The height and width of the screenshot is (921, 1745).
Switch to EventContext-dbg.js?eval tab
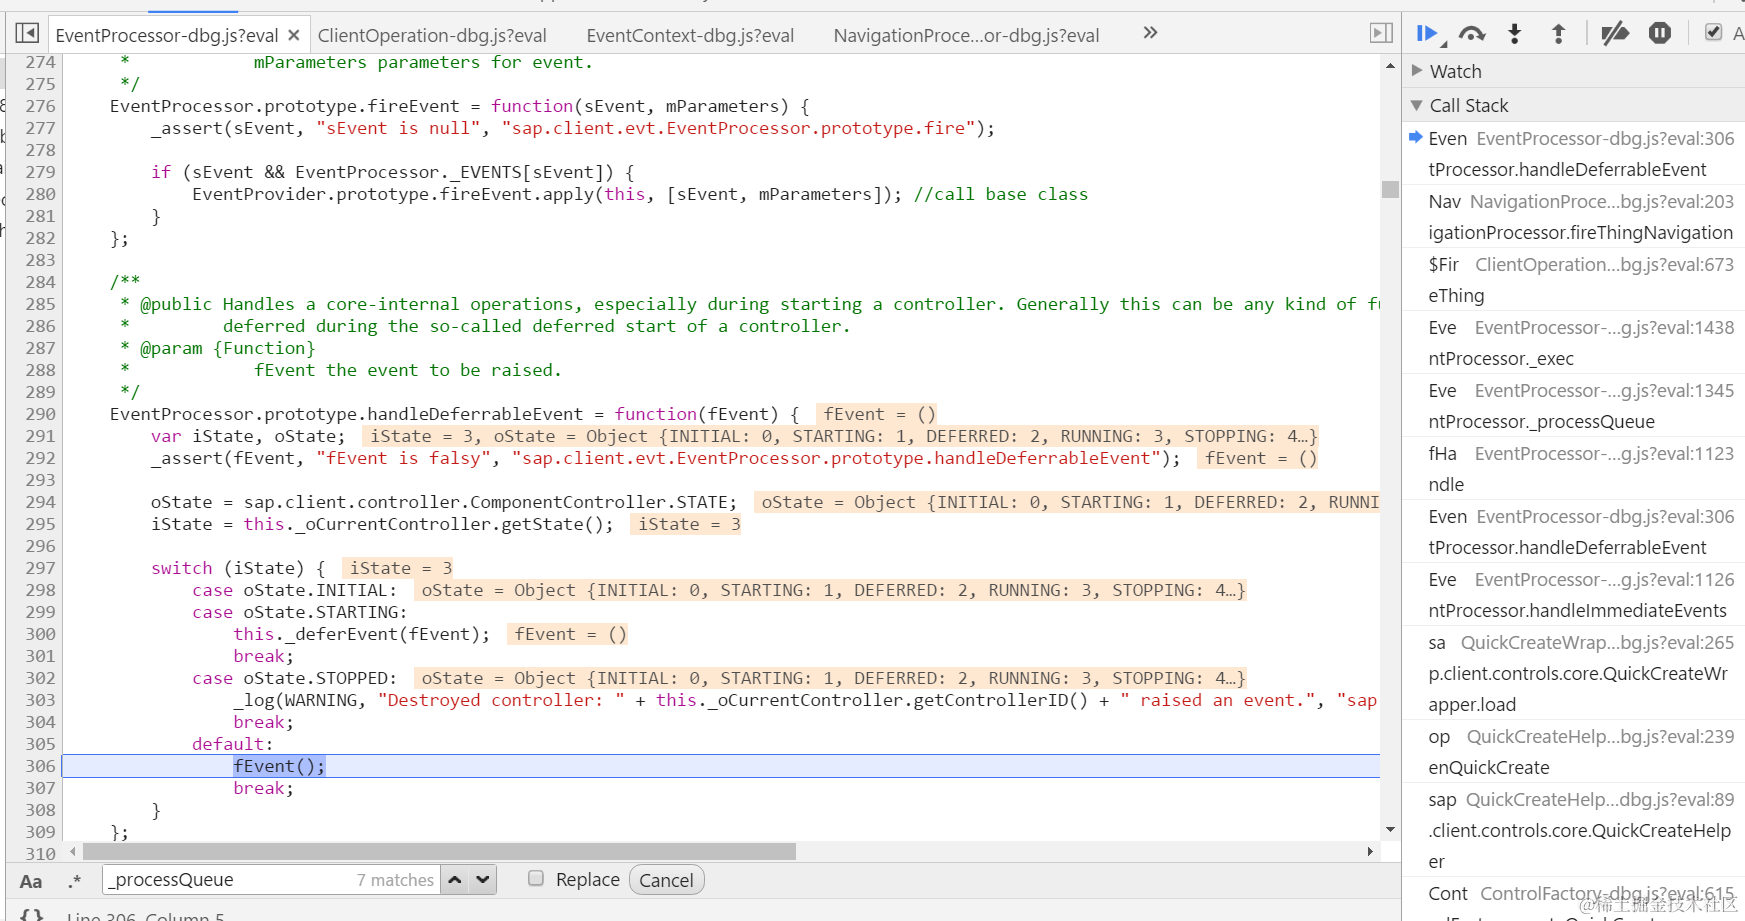(x=690, y=35)
